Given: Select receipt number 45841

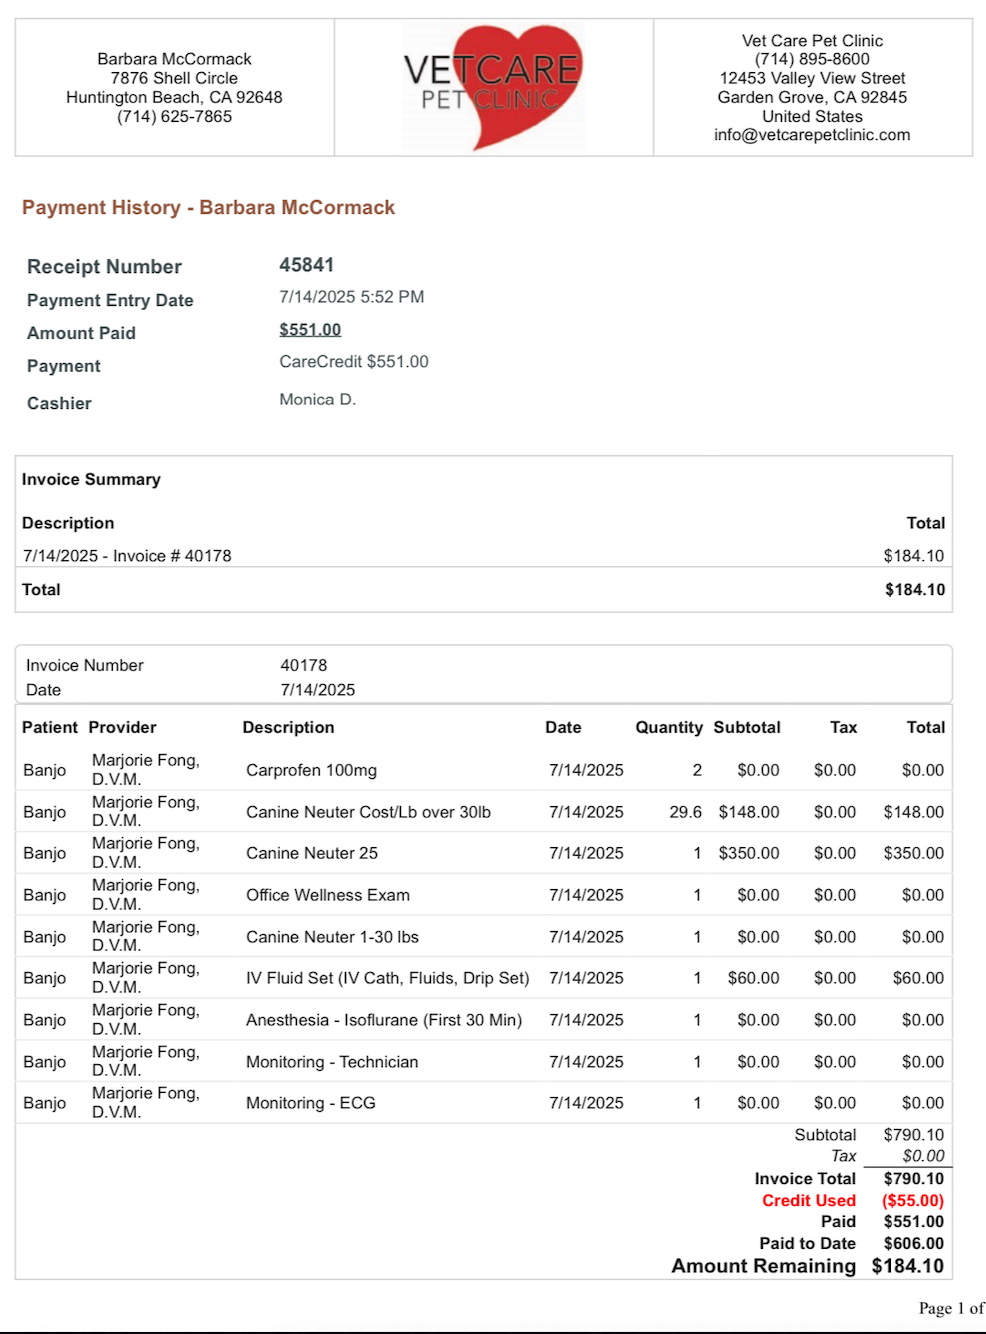Looking at the screenshot, I should click(x=306, y=265).
